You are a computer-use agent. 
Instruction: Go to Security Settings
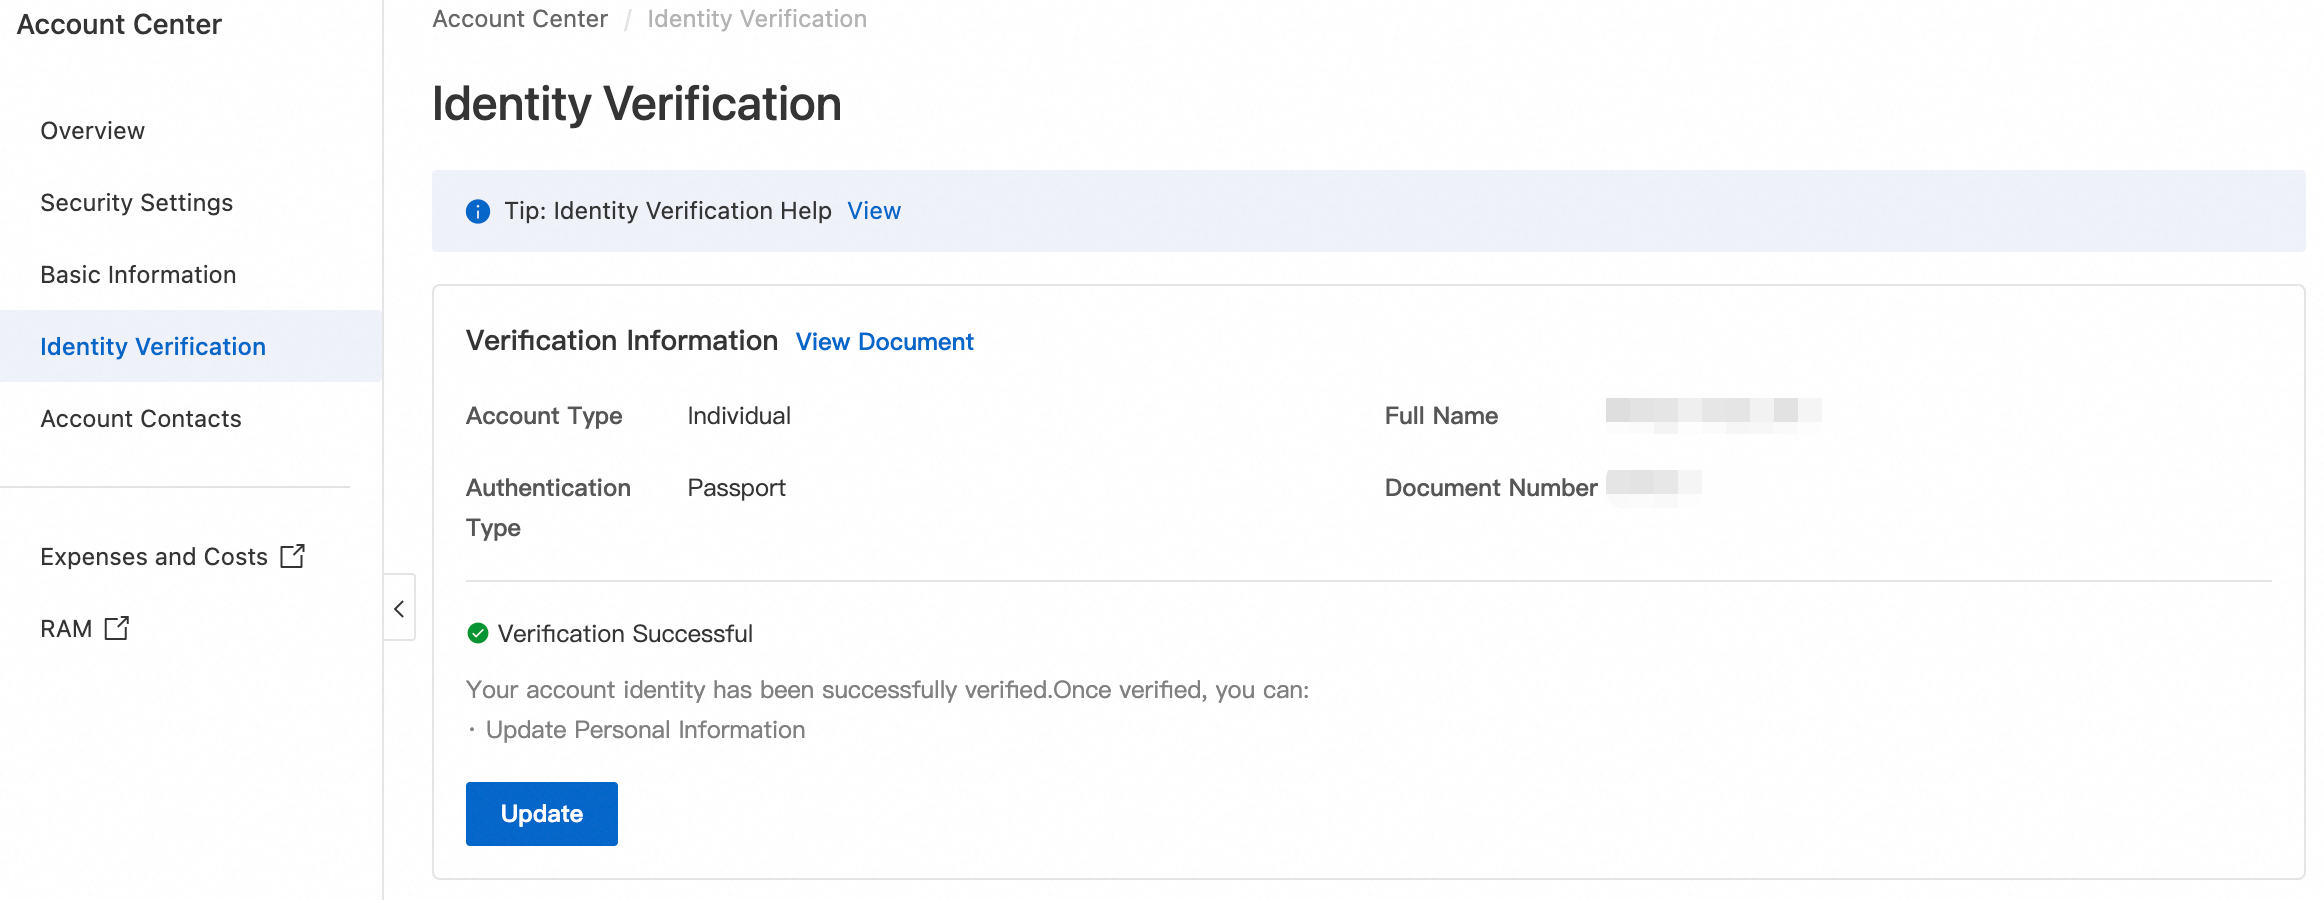pos(136,203)
